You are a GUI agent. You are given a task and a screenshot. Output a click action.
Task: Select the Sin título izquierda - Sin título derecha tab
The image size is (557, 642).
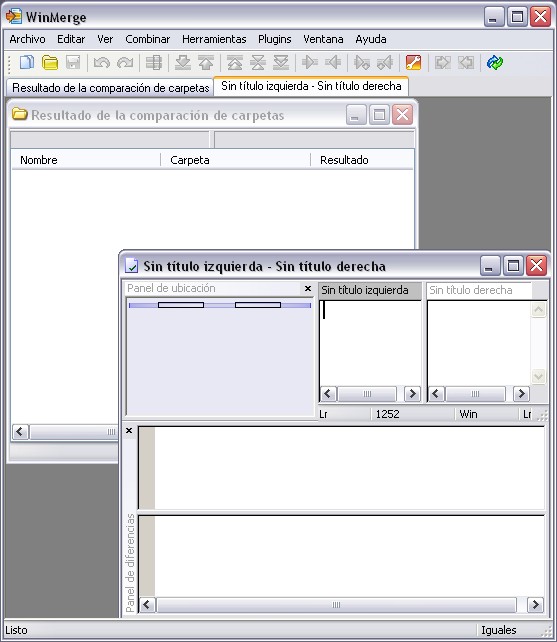coord(311,86)
